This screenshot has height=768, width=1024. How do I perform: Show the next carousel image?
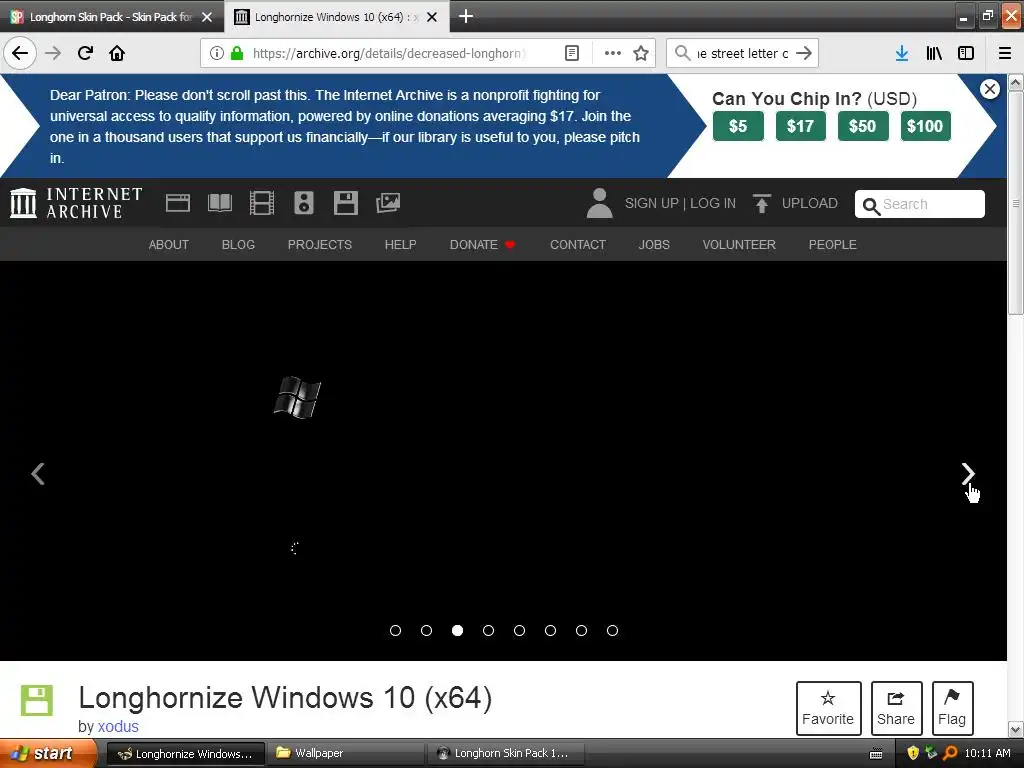[968, 473]
